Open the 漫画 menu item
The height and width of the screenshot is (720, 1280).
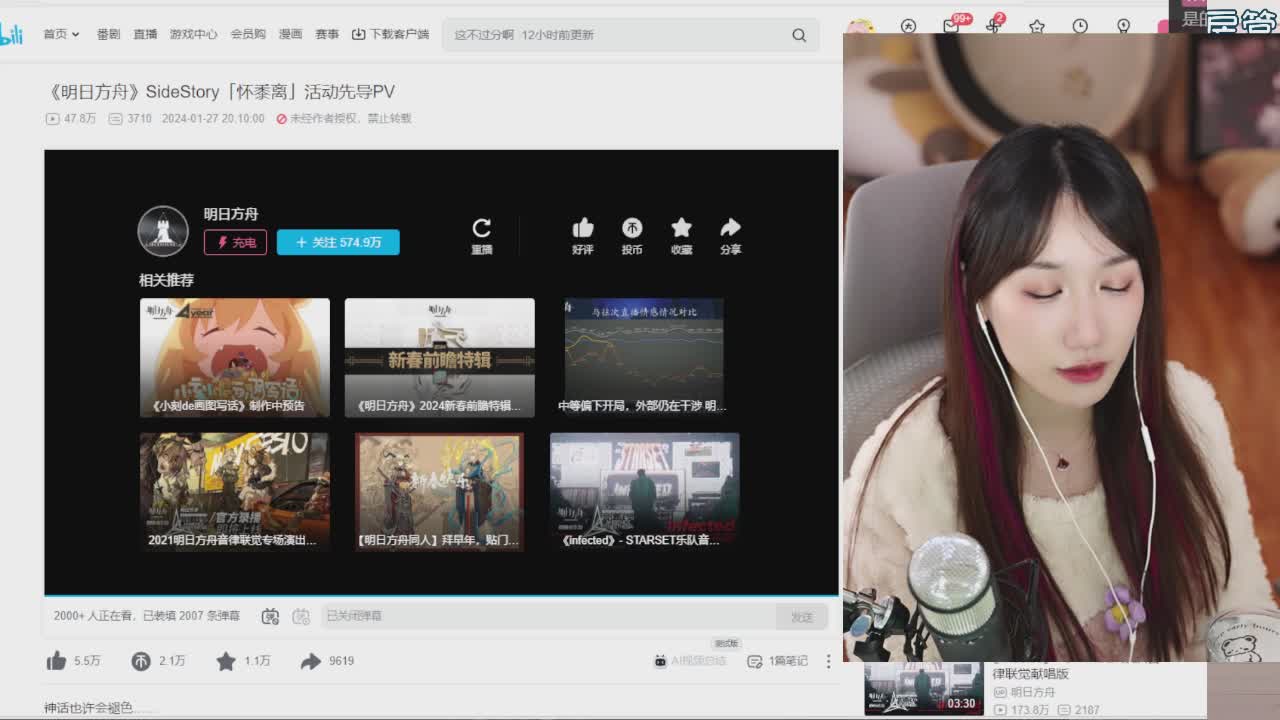click(290, 34)
